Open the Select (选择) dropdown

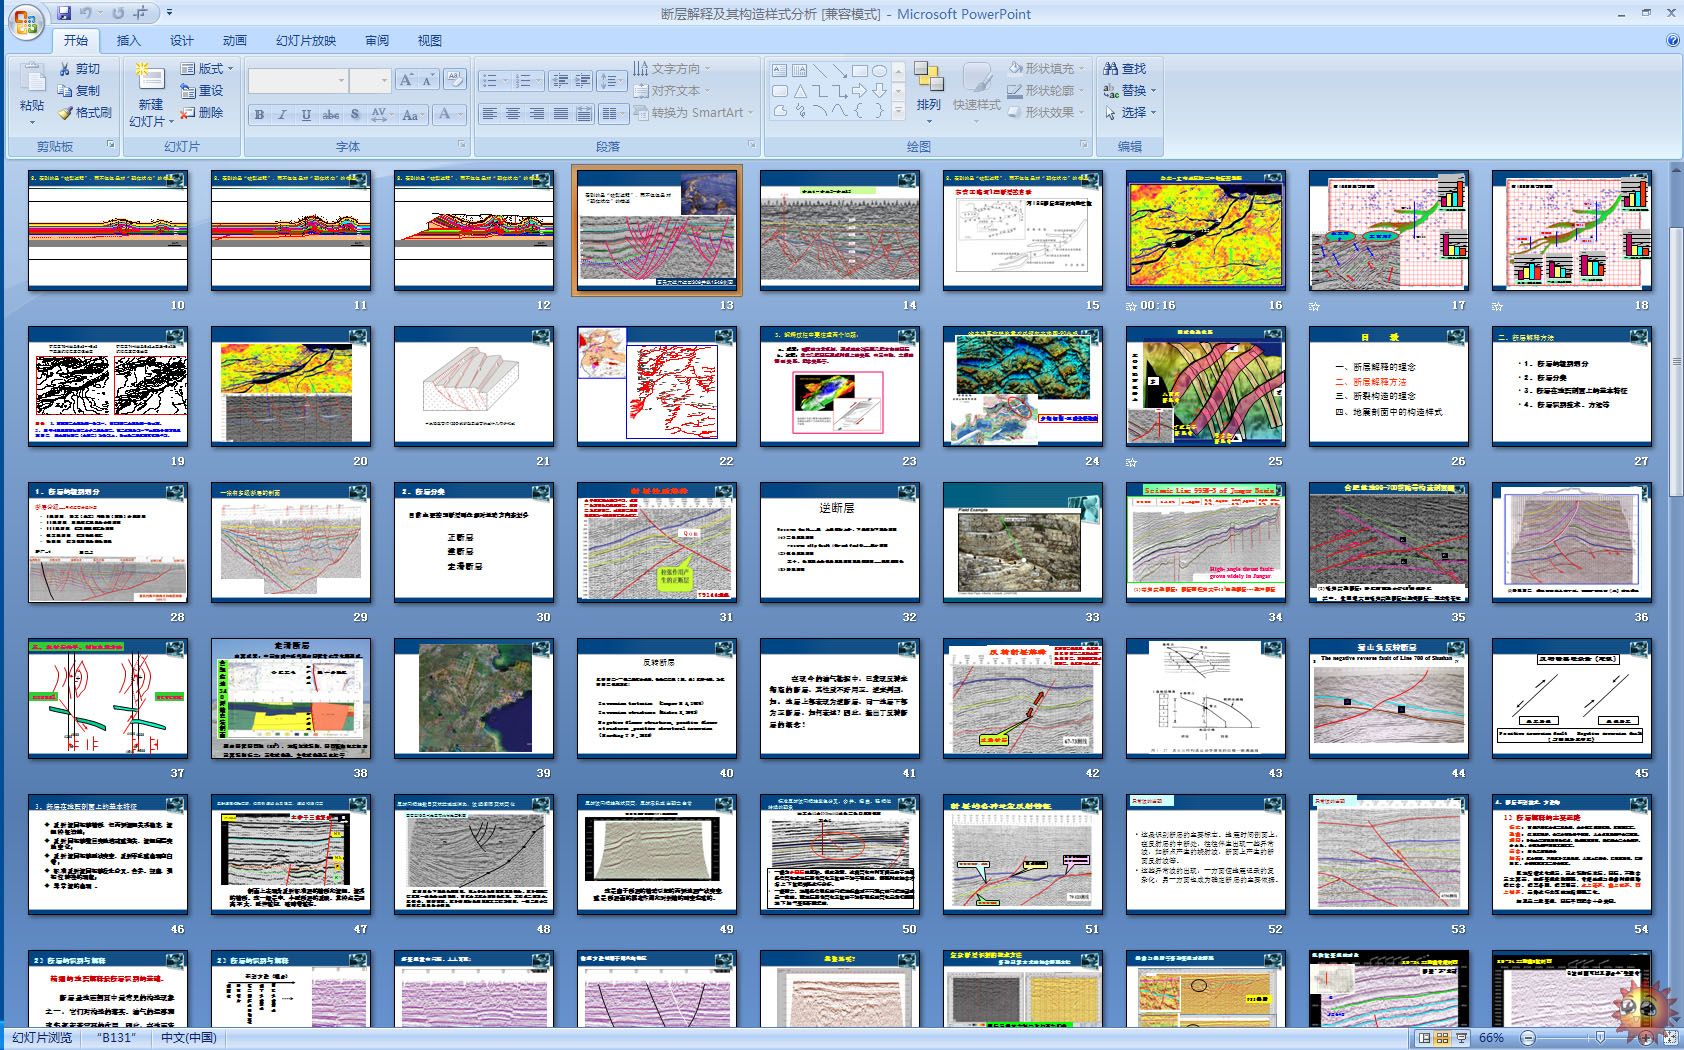point(1130,113)
